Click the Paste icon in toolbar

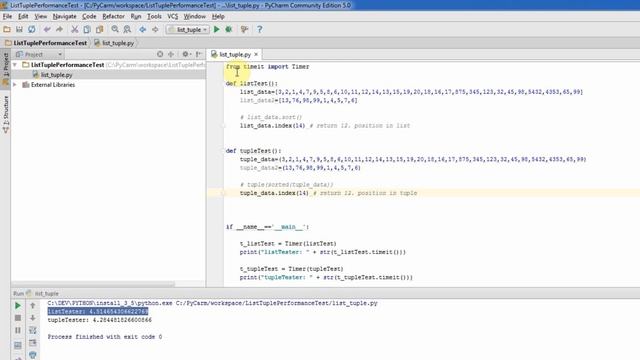click(x=100, y=29)
